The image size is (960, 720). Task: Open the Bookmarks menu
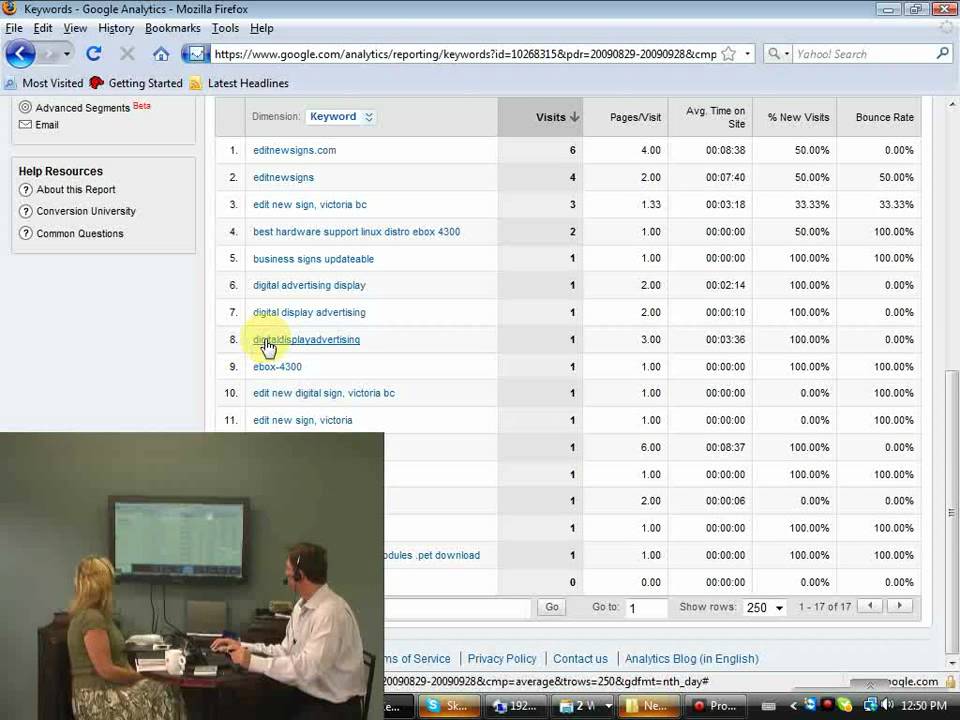click(x=173, y=28)
